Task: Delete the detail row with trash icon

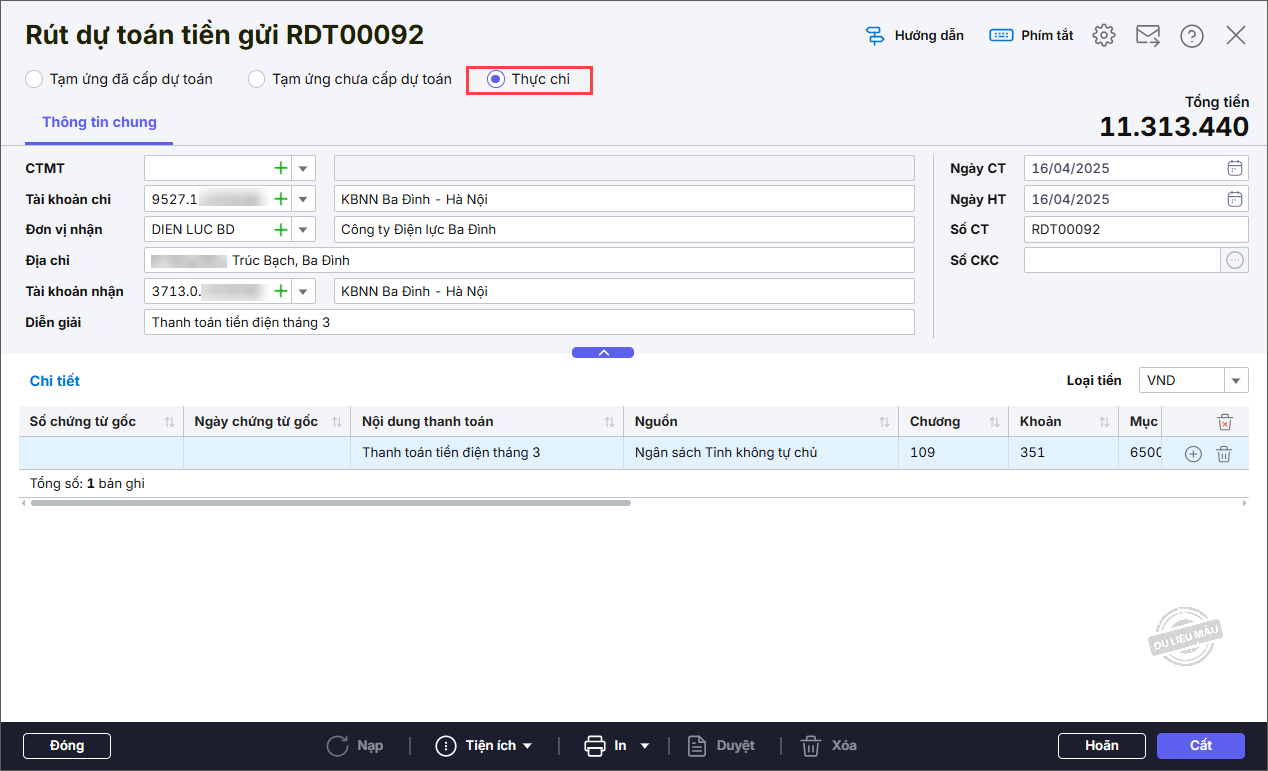Action: 1223,454
